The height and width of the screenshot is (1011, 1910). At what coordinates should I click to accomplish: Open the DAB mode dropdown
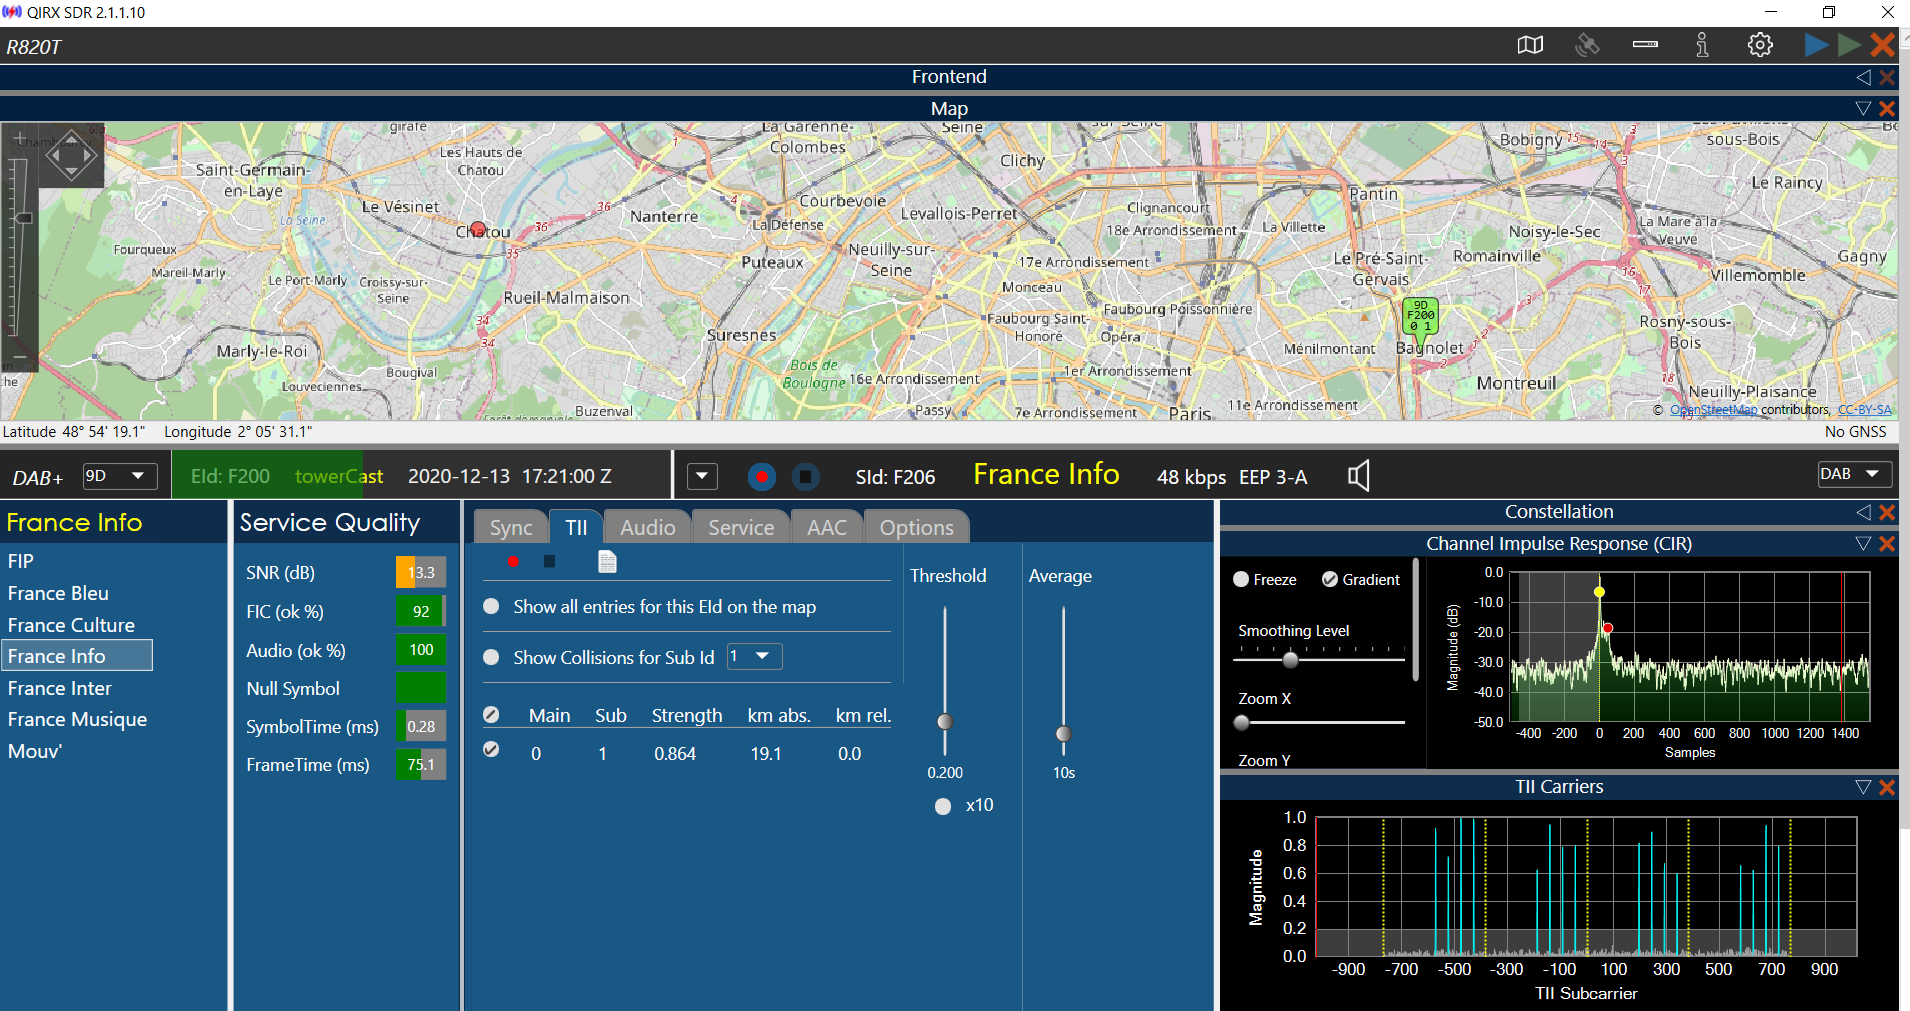click(1855, 474)
